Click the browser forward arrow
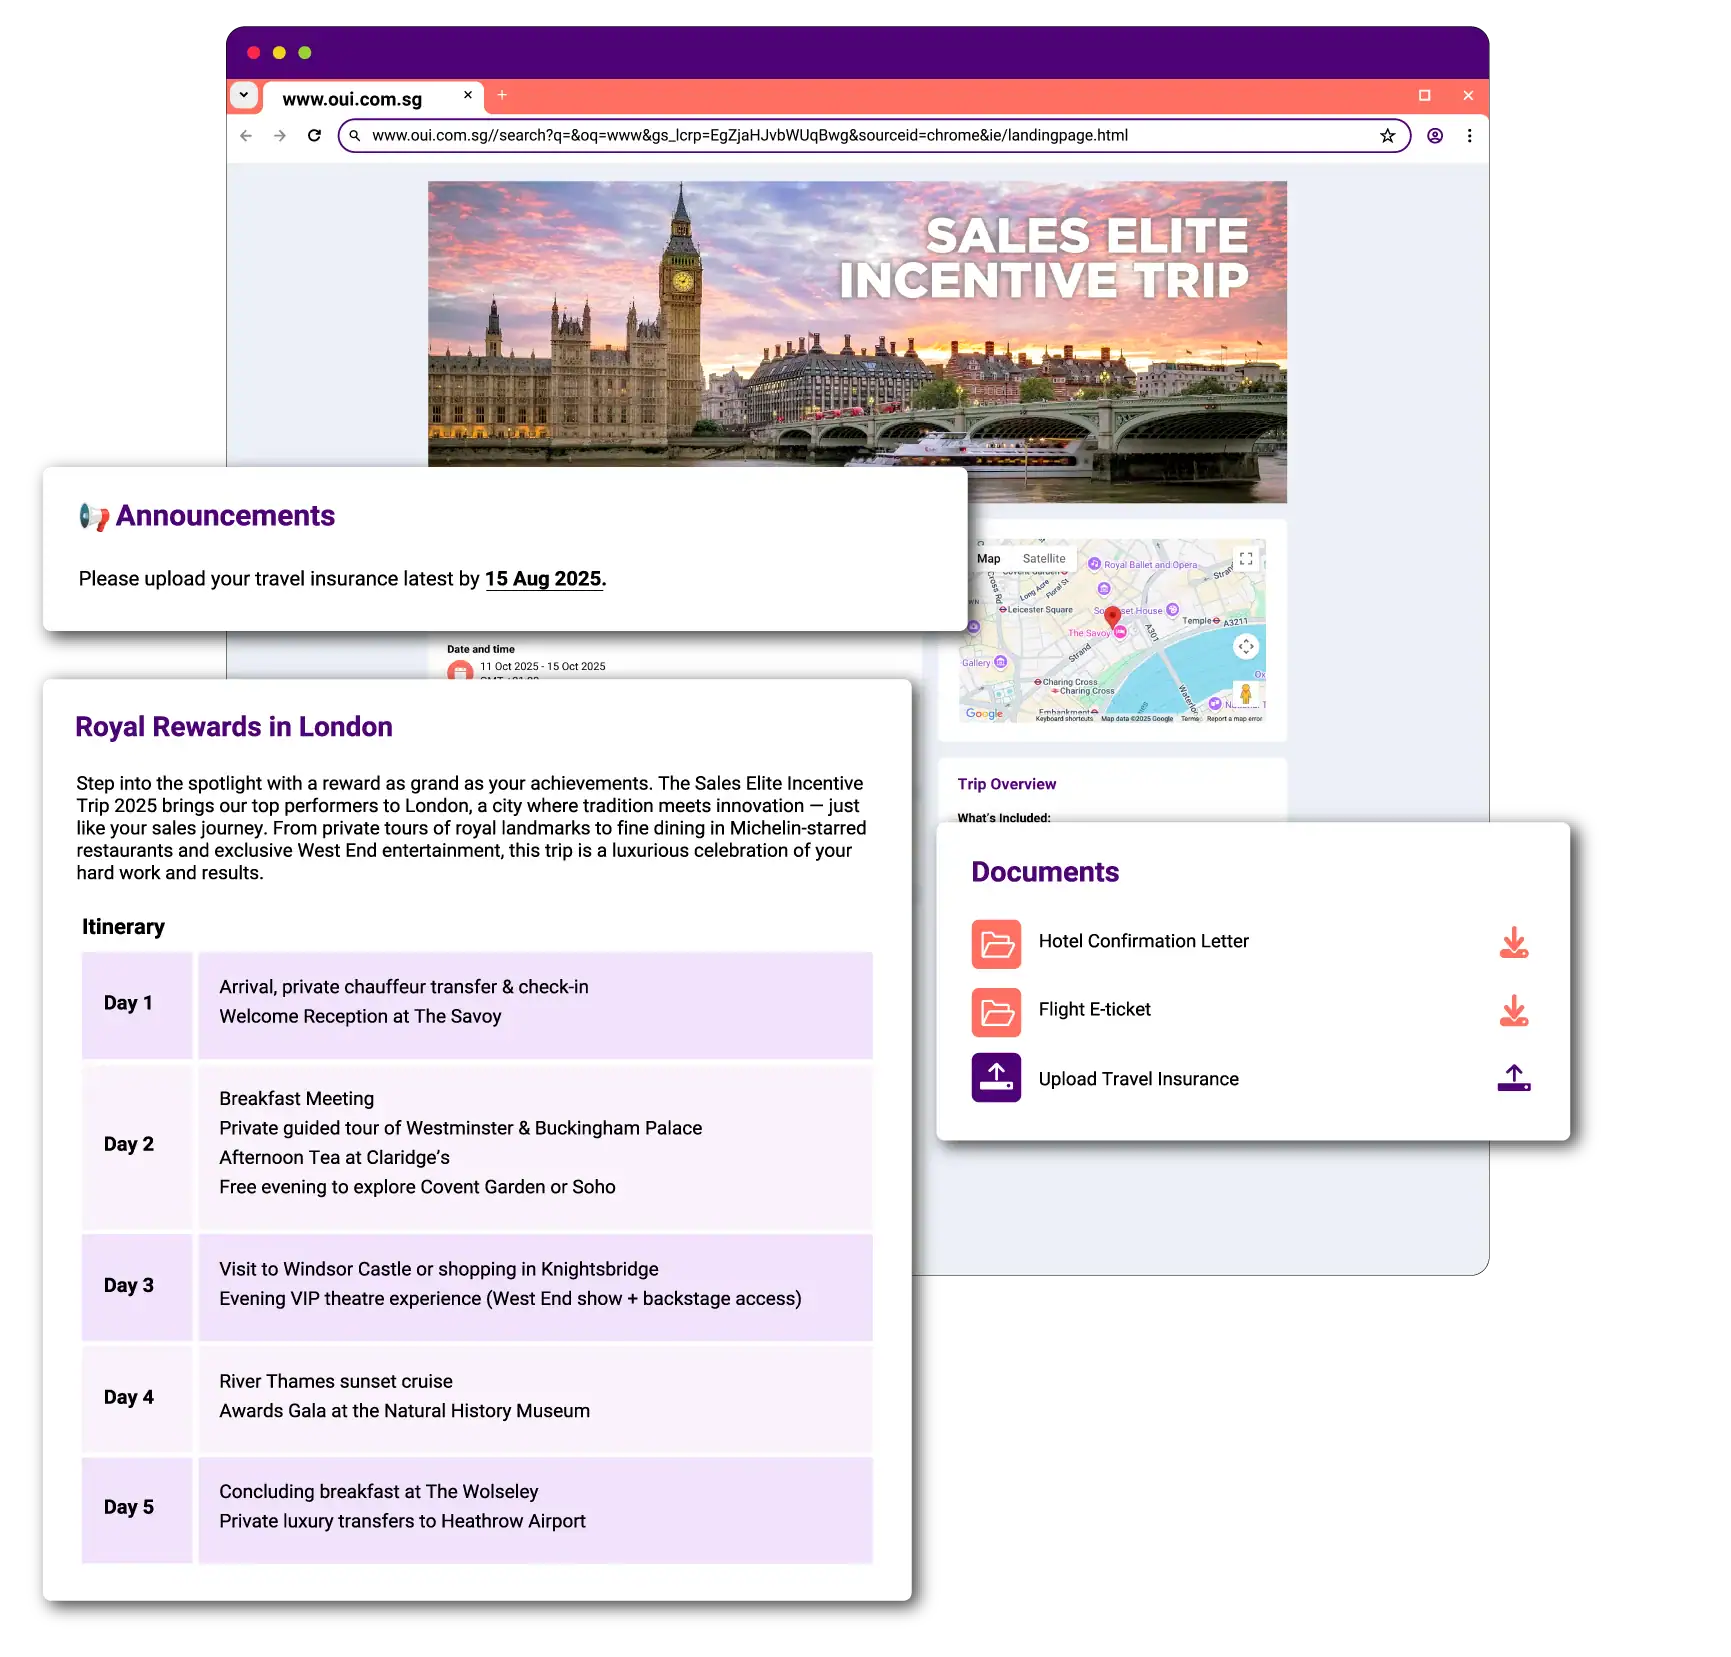1731x1657 pixels. [280, 136]
